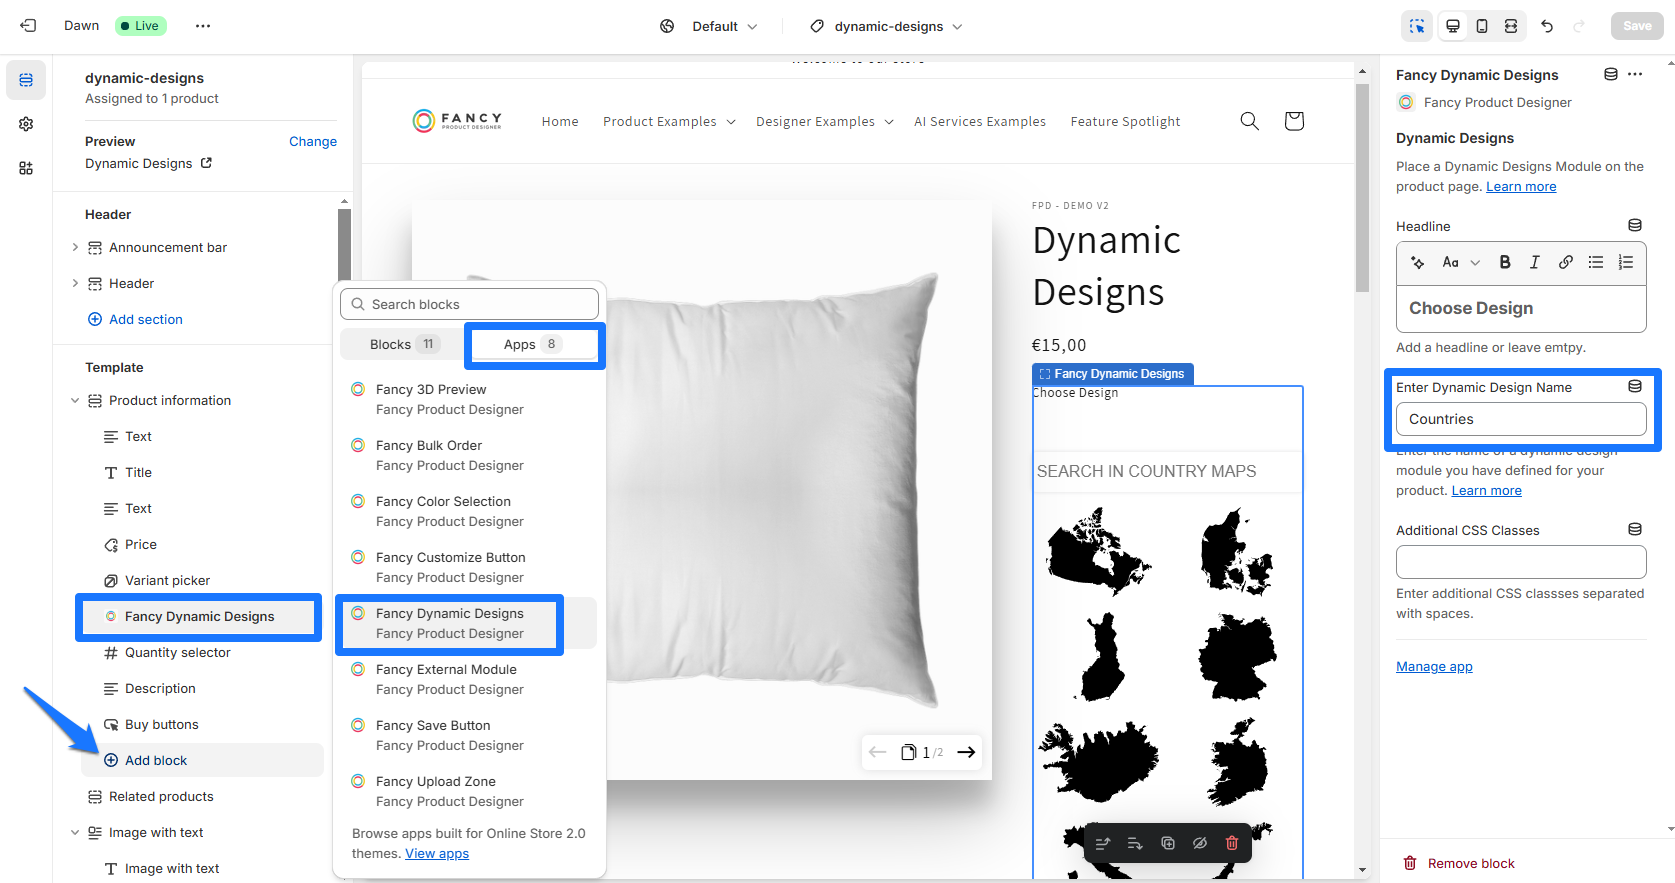Open three-dot menu in Fancy Dynamic Designs panel
The image size is (1675, 883).
1635,74
